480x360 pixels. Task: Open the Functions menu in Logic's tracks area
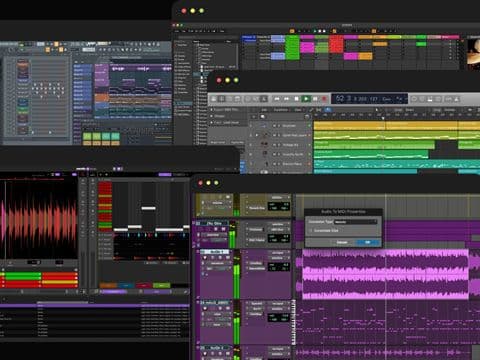pos(281,110)
